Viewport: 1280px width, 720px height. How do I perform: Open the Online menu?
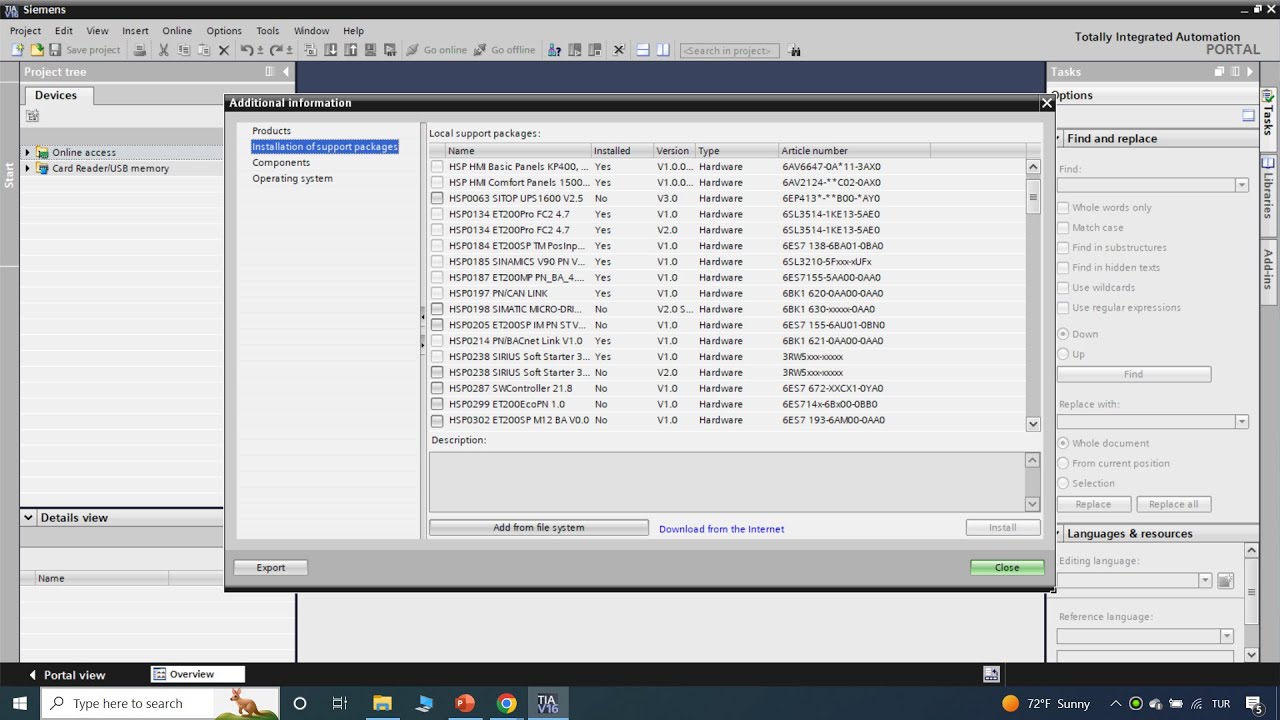177,31
